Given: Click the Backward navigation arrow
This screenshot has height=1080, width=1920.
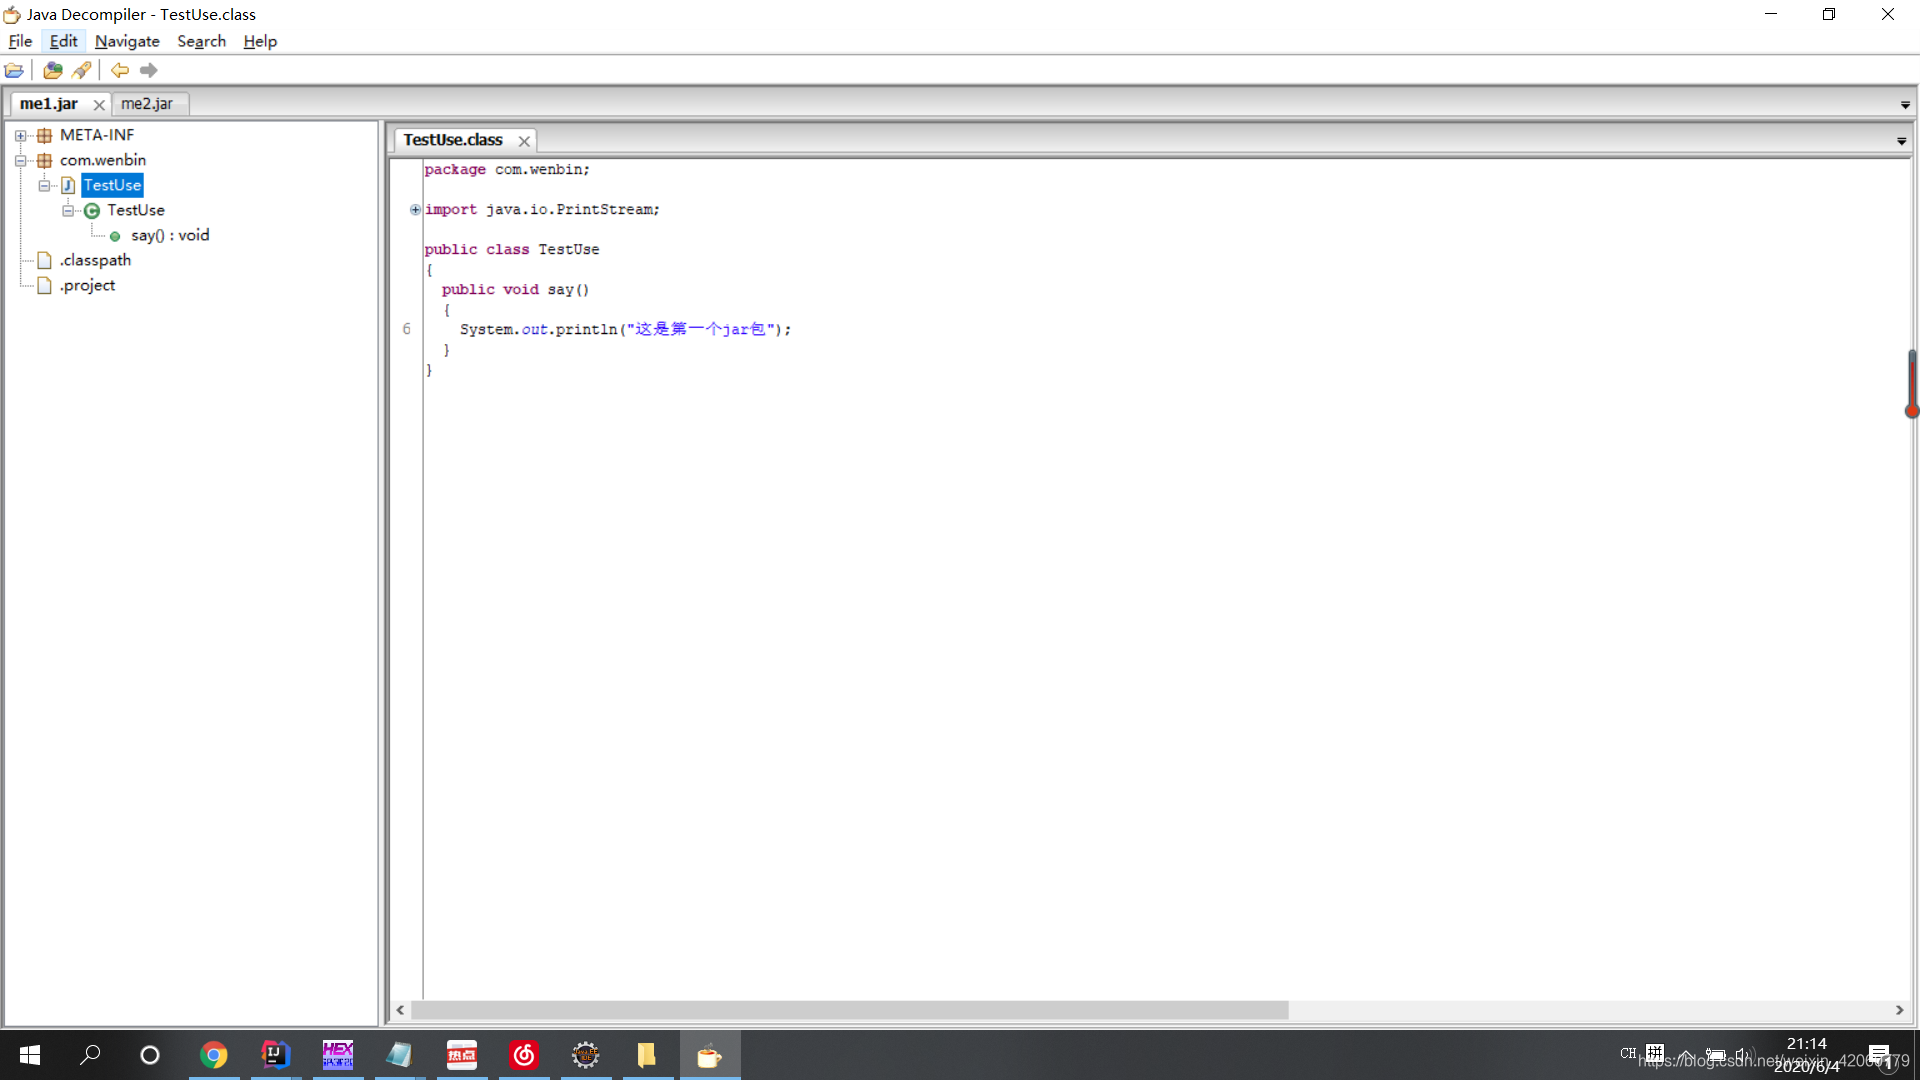Looking at the screenshot, I should point(120,70).
